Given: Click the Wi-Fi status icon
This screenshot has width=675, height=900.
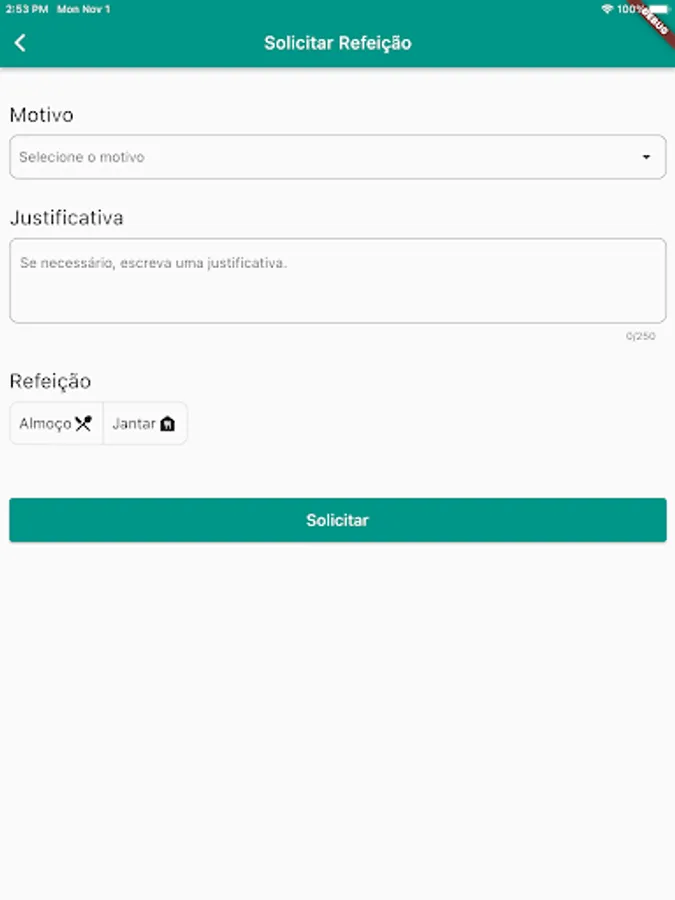Looking at the screenshot, I should (606, 9).
